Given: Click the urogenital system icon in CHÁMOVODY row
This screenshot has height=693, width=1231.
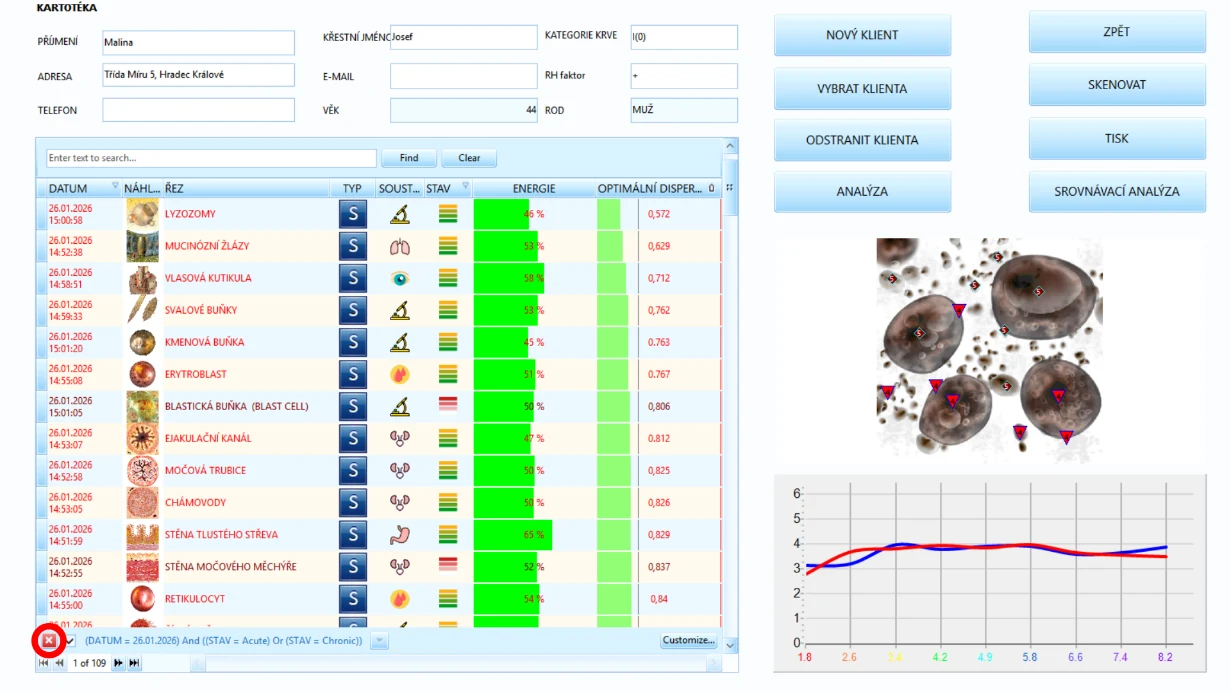Looking at the screenshot, I should 400,502.
